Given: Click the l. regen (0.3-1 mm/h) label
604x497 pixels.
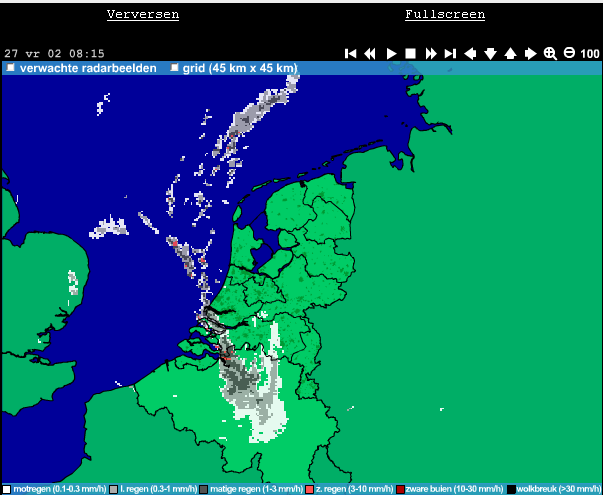Looking at the screenshot, I should [x=159, y=489].
